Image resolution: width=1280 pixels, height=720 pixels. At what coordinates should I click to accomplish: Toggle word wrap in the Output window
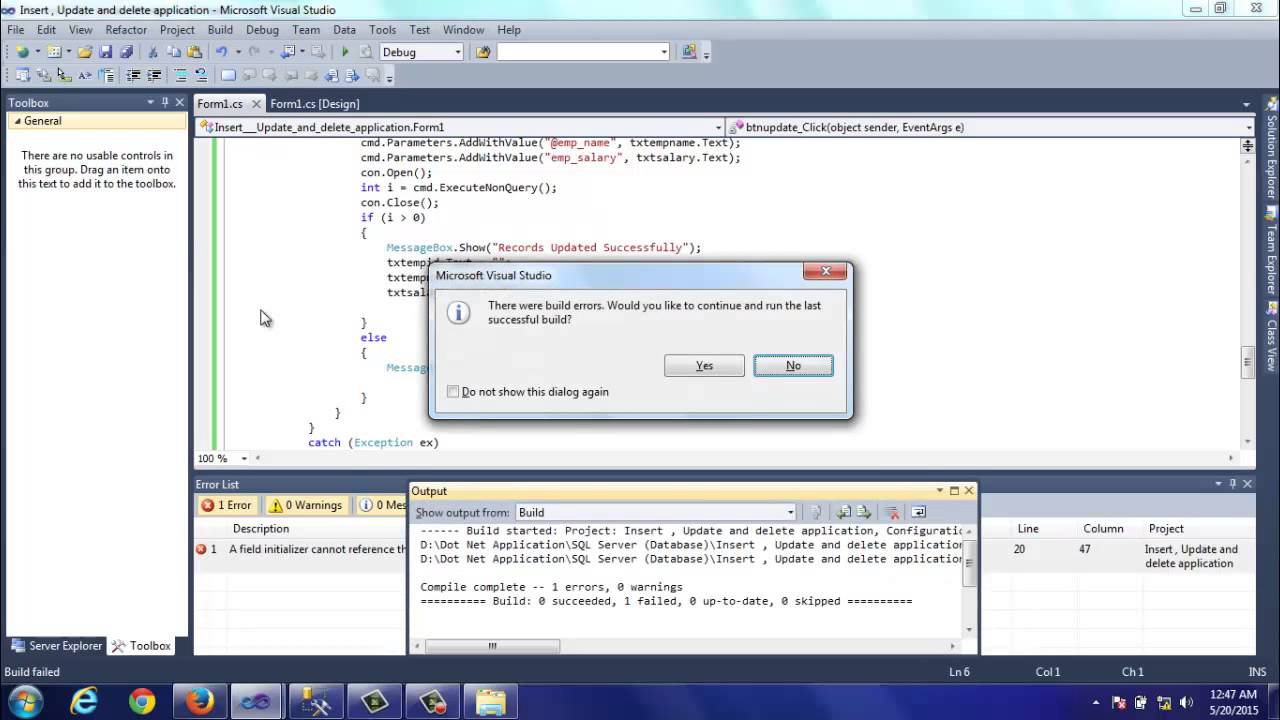click(x=919, y=512)
